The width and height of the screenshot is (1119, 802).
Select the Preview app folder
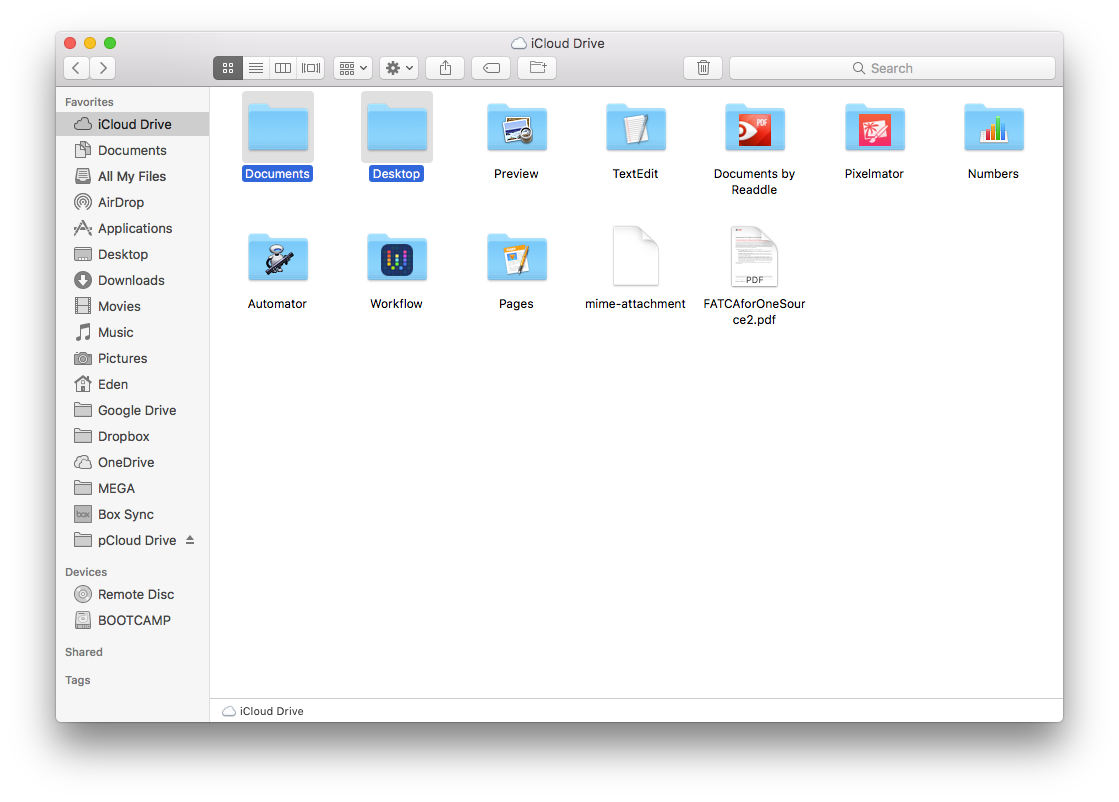(x=517, y=127)
